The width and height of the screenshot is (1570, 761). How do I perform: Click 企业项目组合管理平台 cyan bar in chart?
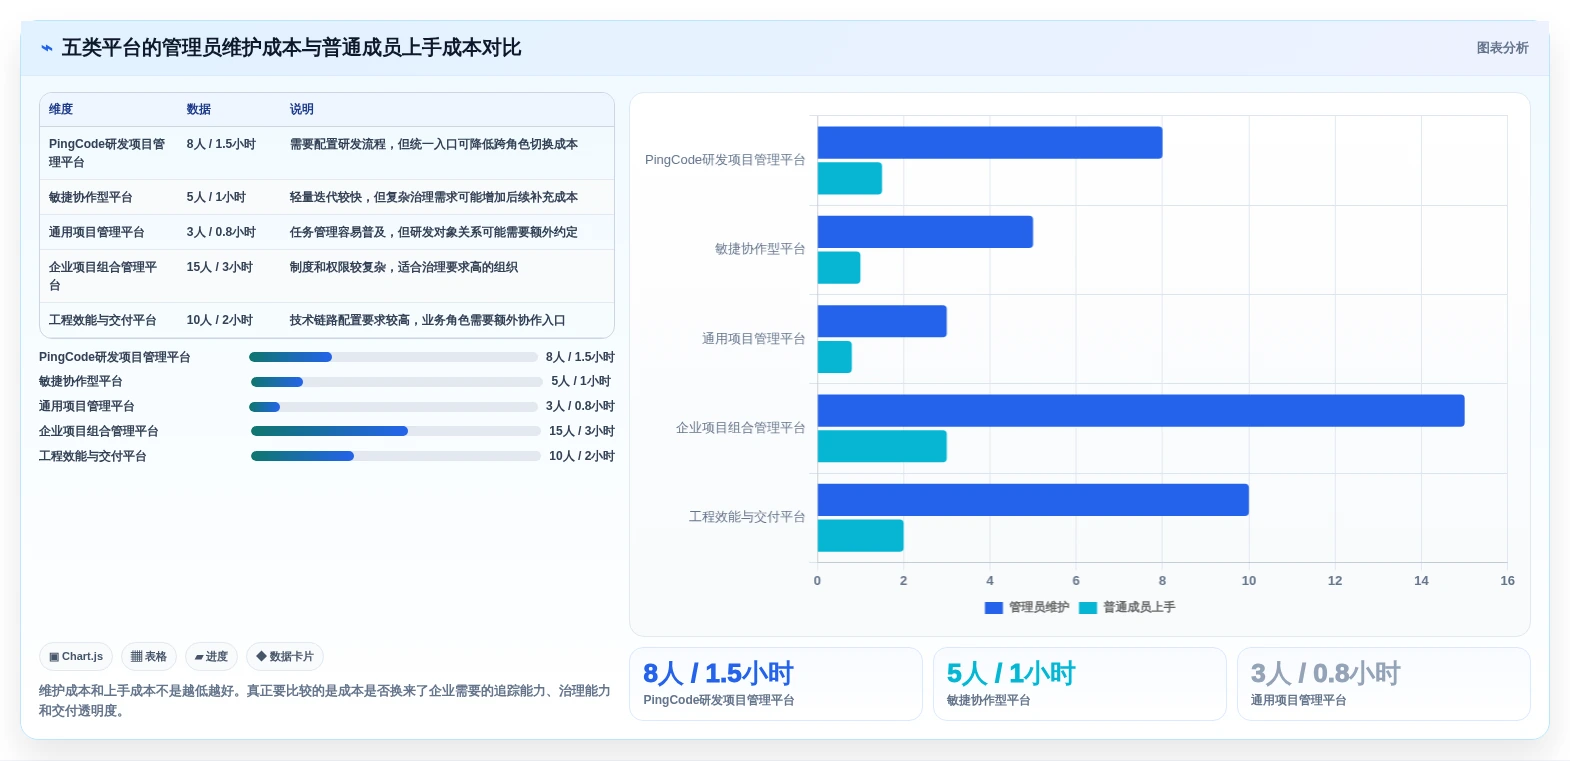[882, 446]
